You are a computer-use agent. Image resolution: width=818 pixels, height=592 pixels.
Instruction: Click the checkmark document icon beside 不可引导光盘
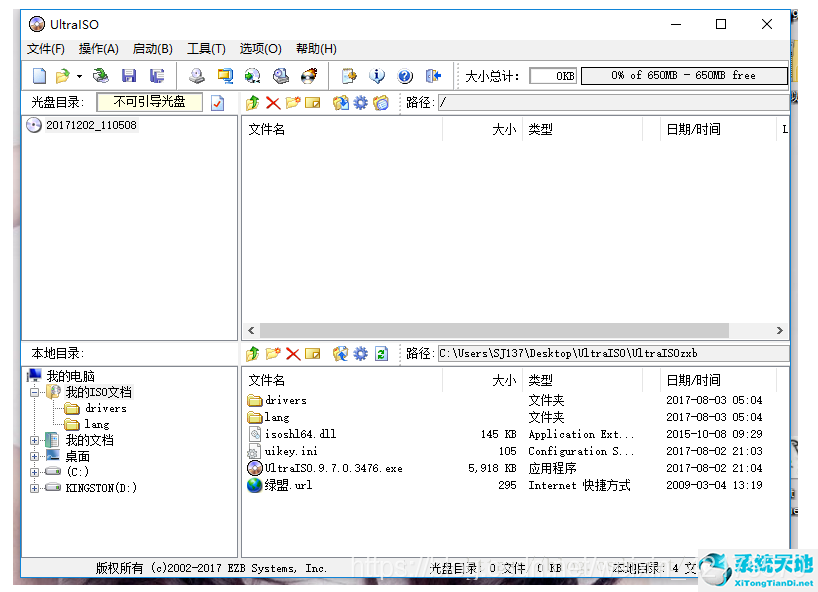(x=218, y=103)
